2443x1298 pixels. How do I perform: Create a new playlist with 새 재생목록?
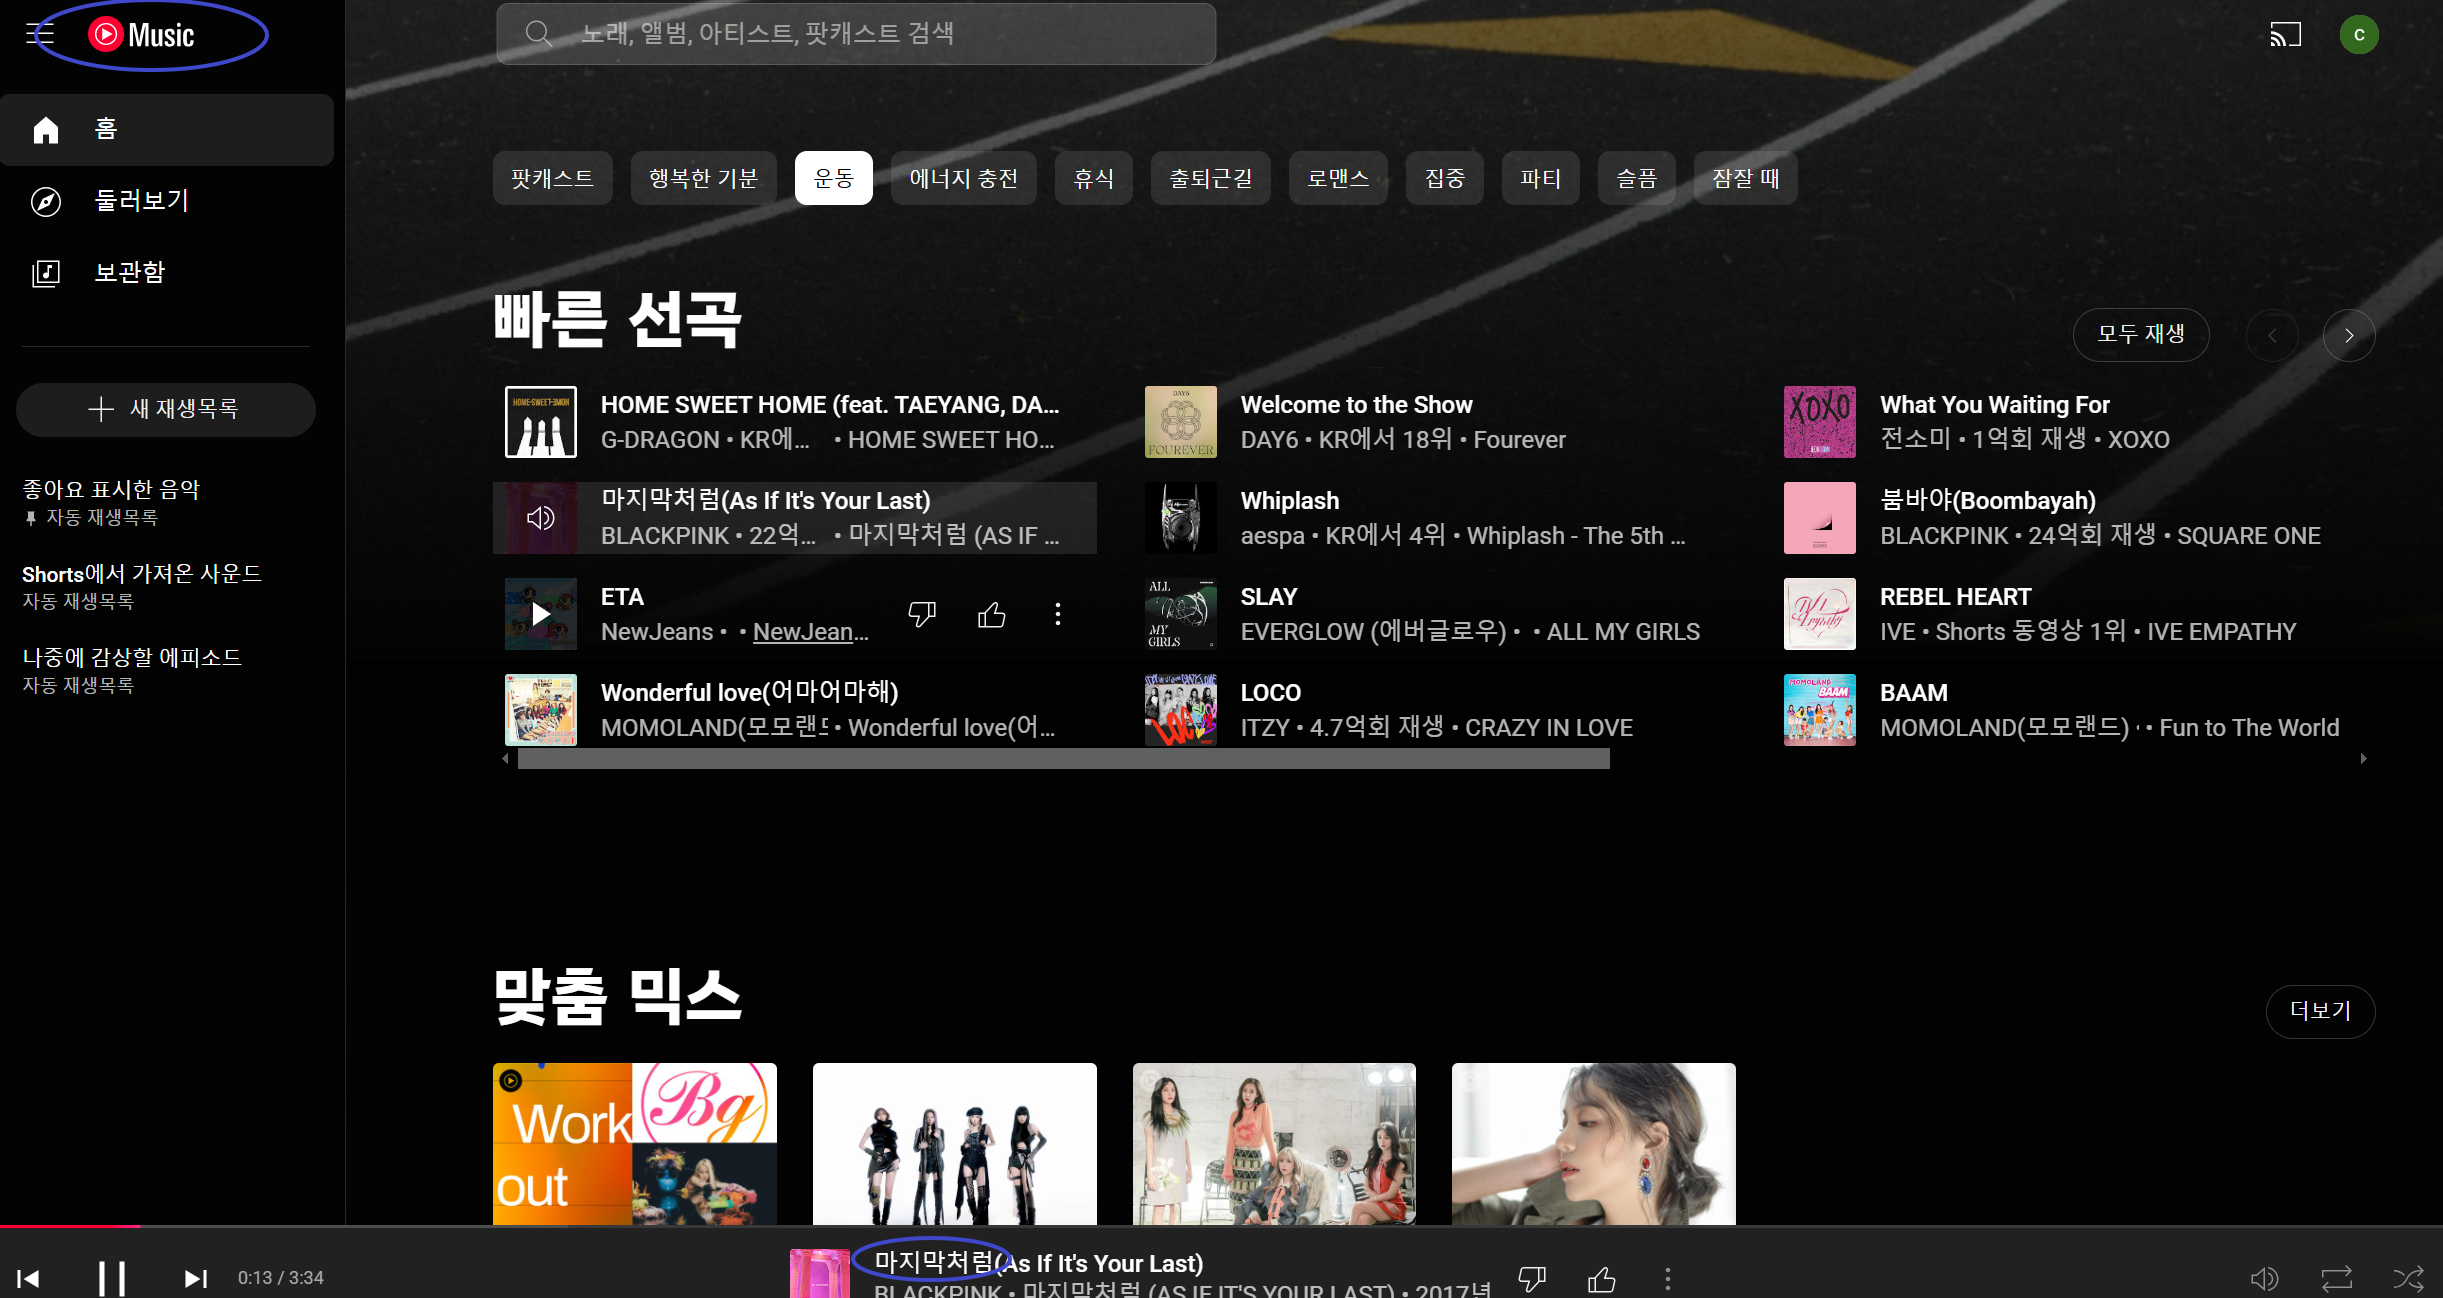coord(166,409)
